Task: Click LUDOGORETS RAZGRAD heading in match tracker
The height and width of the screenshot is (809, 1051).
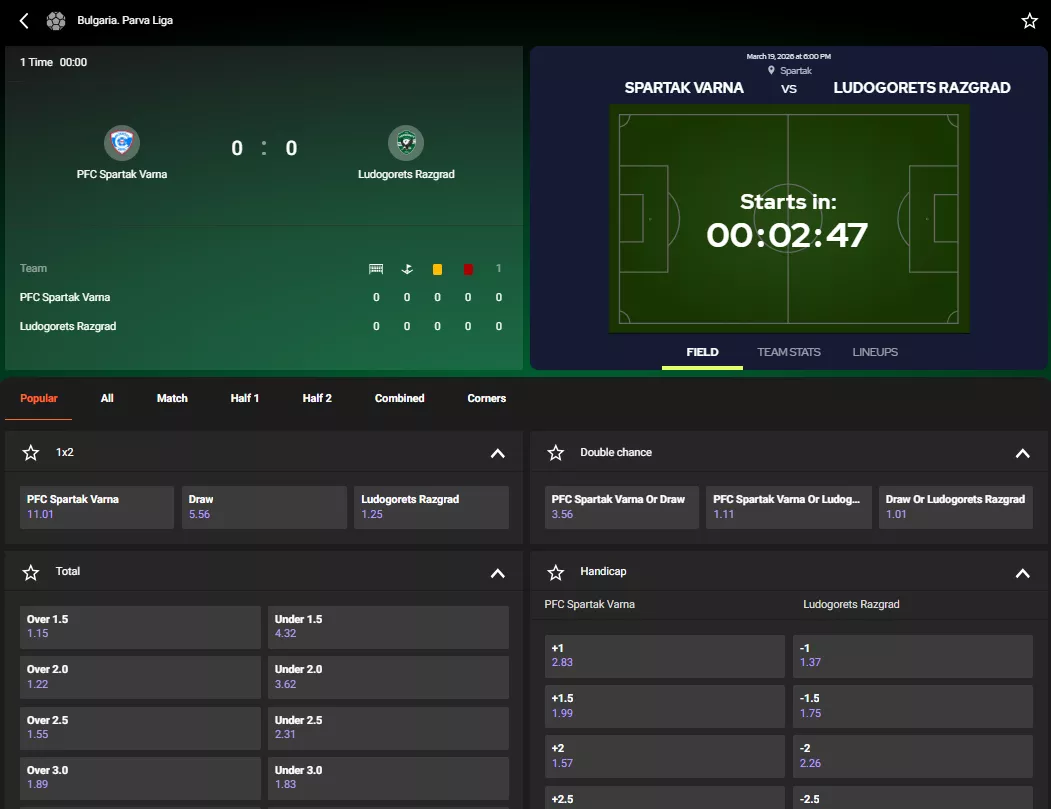Action: pyautogui.click(x=922, y=88)
